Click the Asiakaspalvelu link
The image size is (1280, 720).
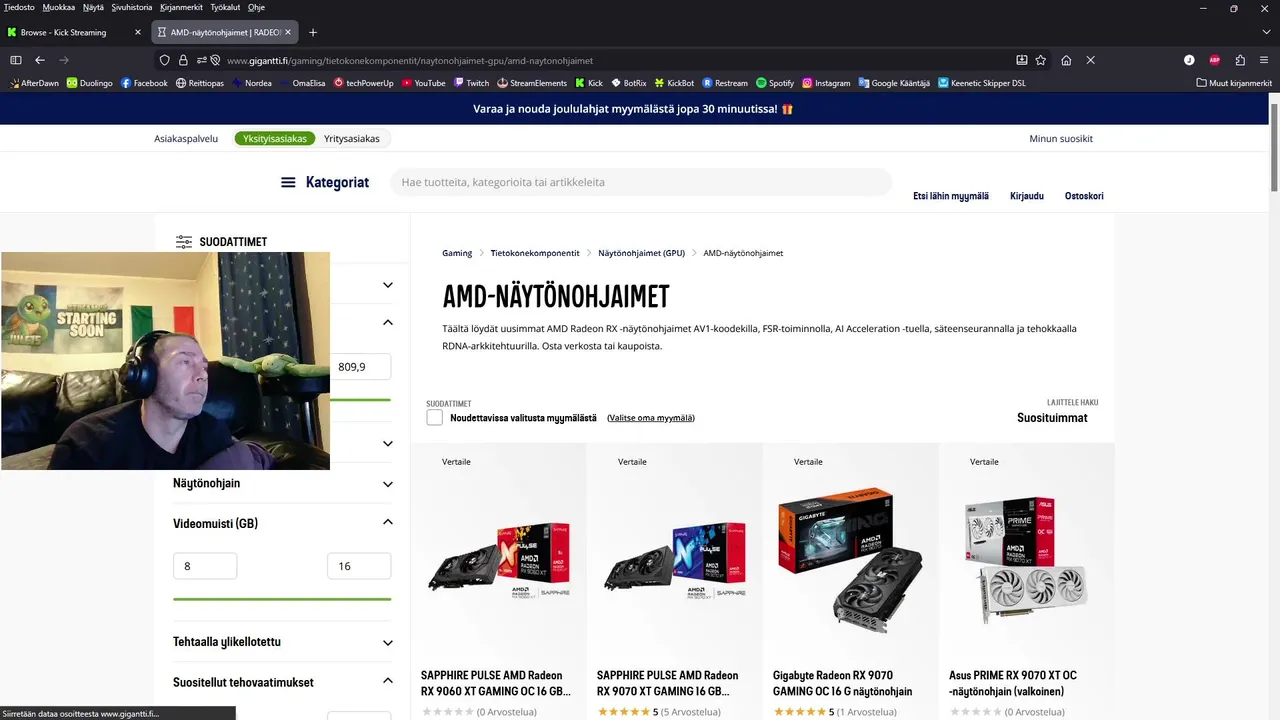[186, 138]
